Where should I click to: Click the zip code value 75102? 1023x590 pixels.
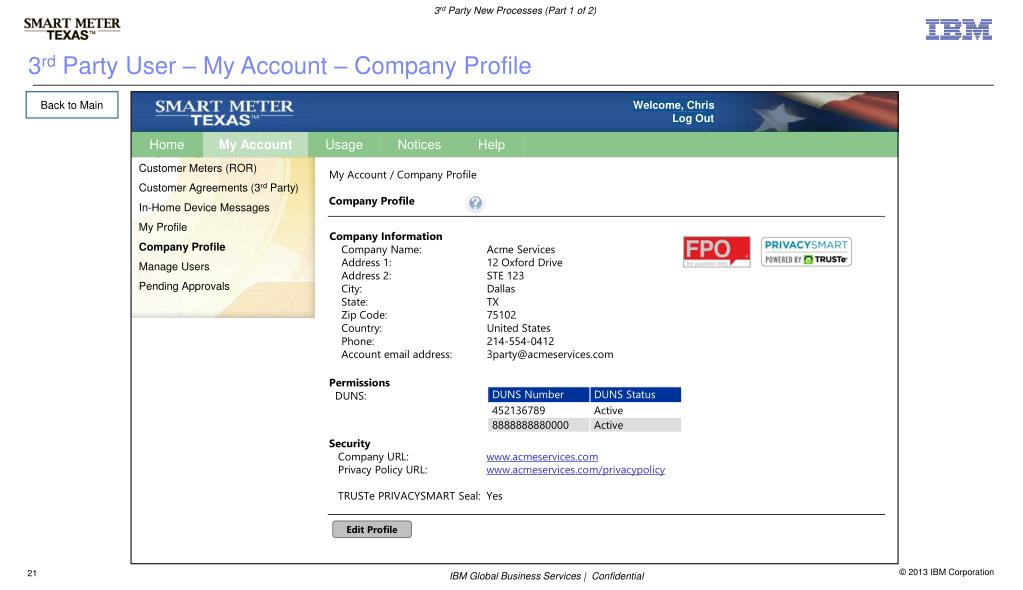point(501,315)
